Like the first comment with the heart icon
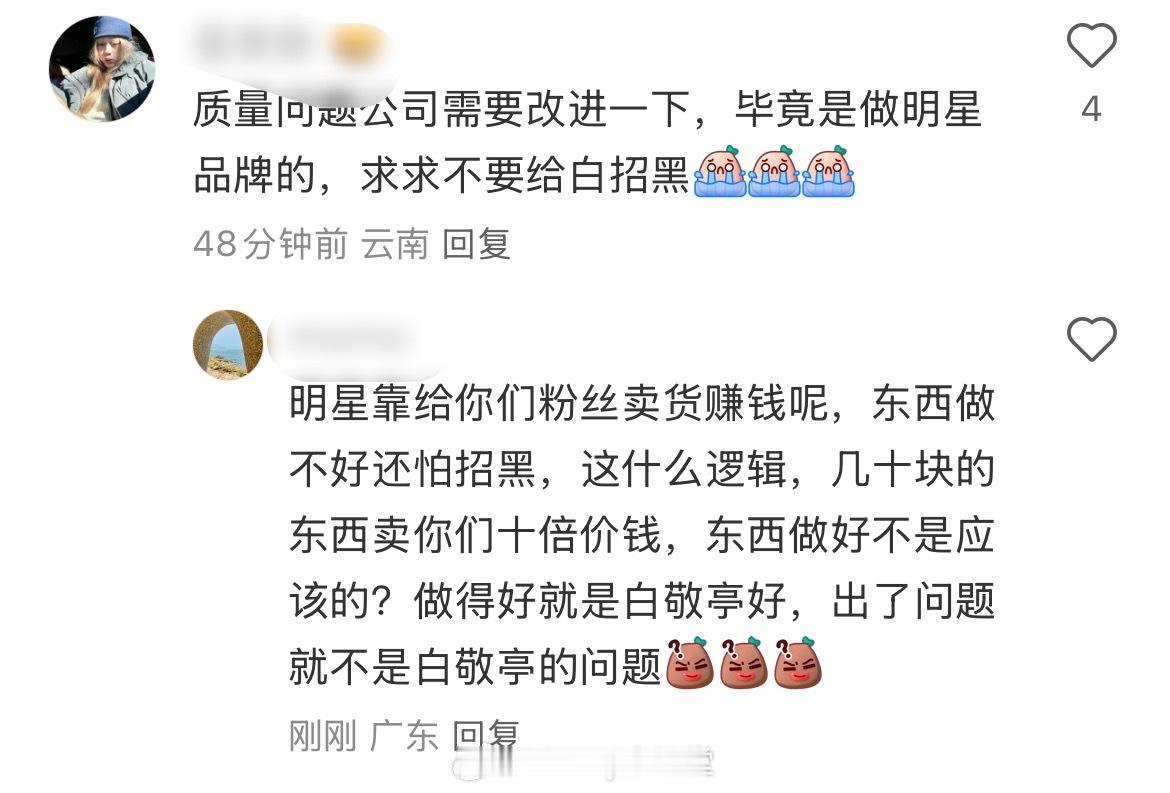1170x793 pixels. [1092, 46]
